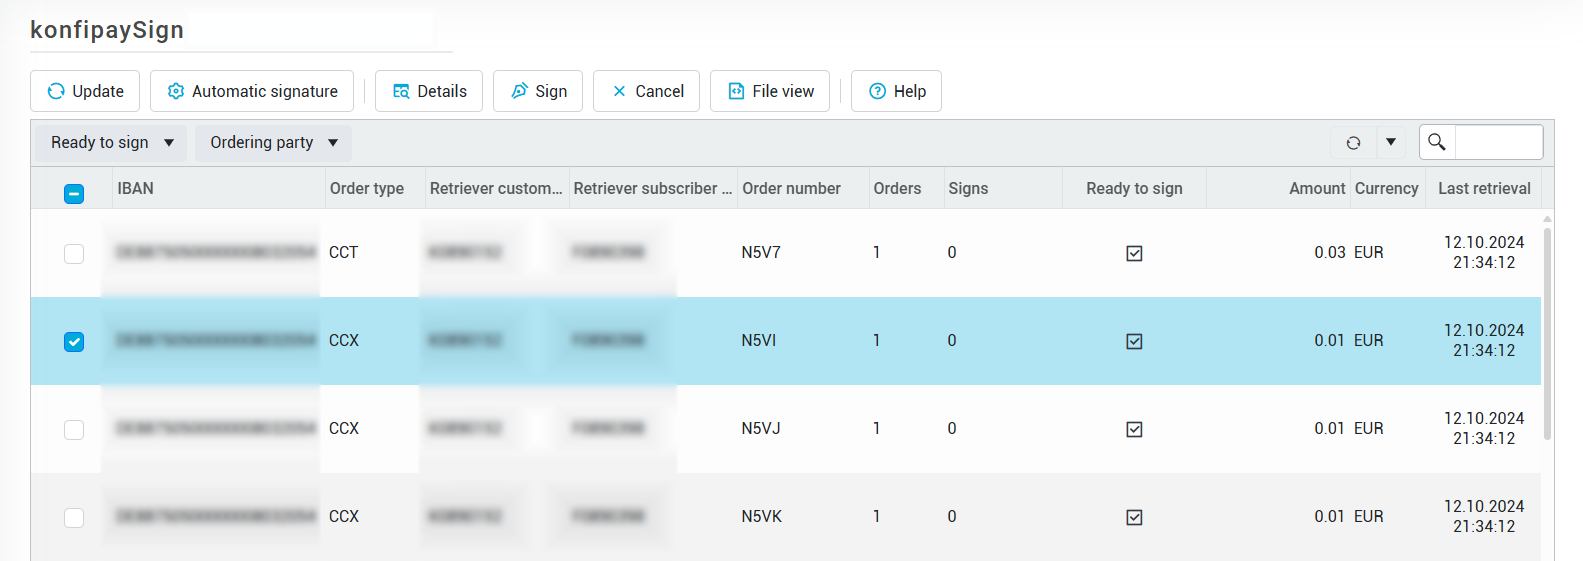This screenshot has width=1583, height=561.
Task: Sign the selected order
Action: point(538,91)
